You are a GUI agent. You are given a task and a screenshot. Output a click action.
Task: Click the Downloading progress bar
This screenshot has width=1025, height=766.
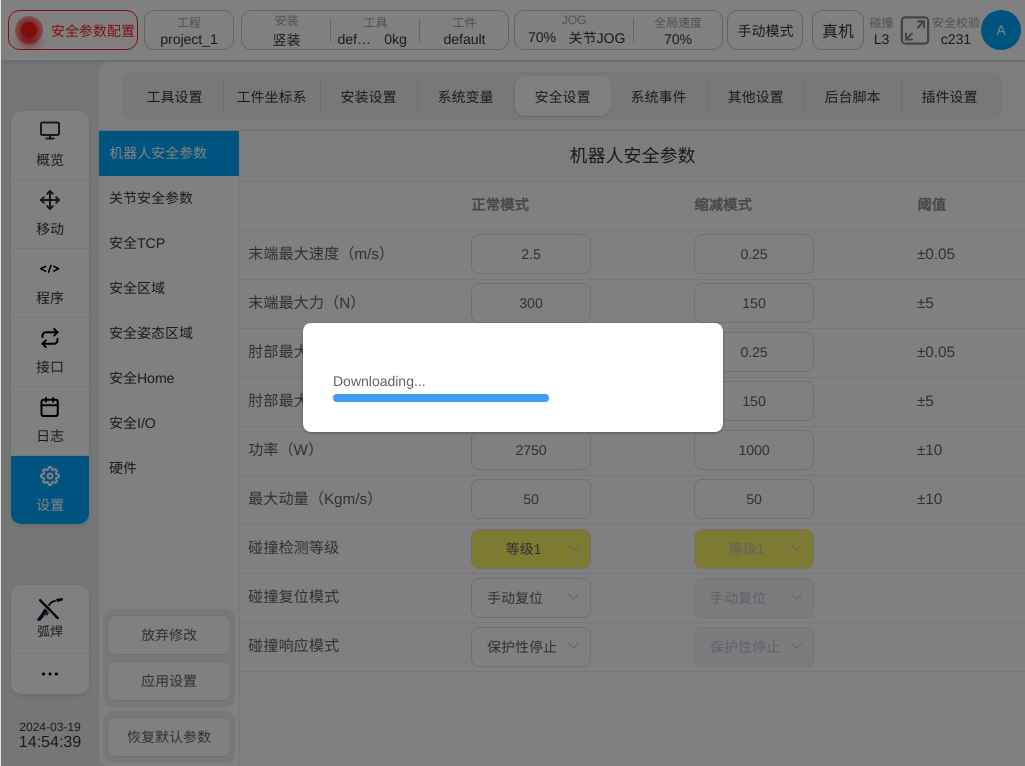(441, 398)
